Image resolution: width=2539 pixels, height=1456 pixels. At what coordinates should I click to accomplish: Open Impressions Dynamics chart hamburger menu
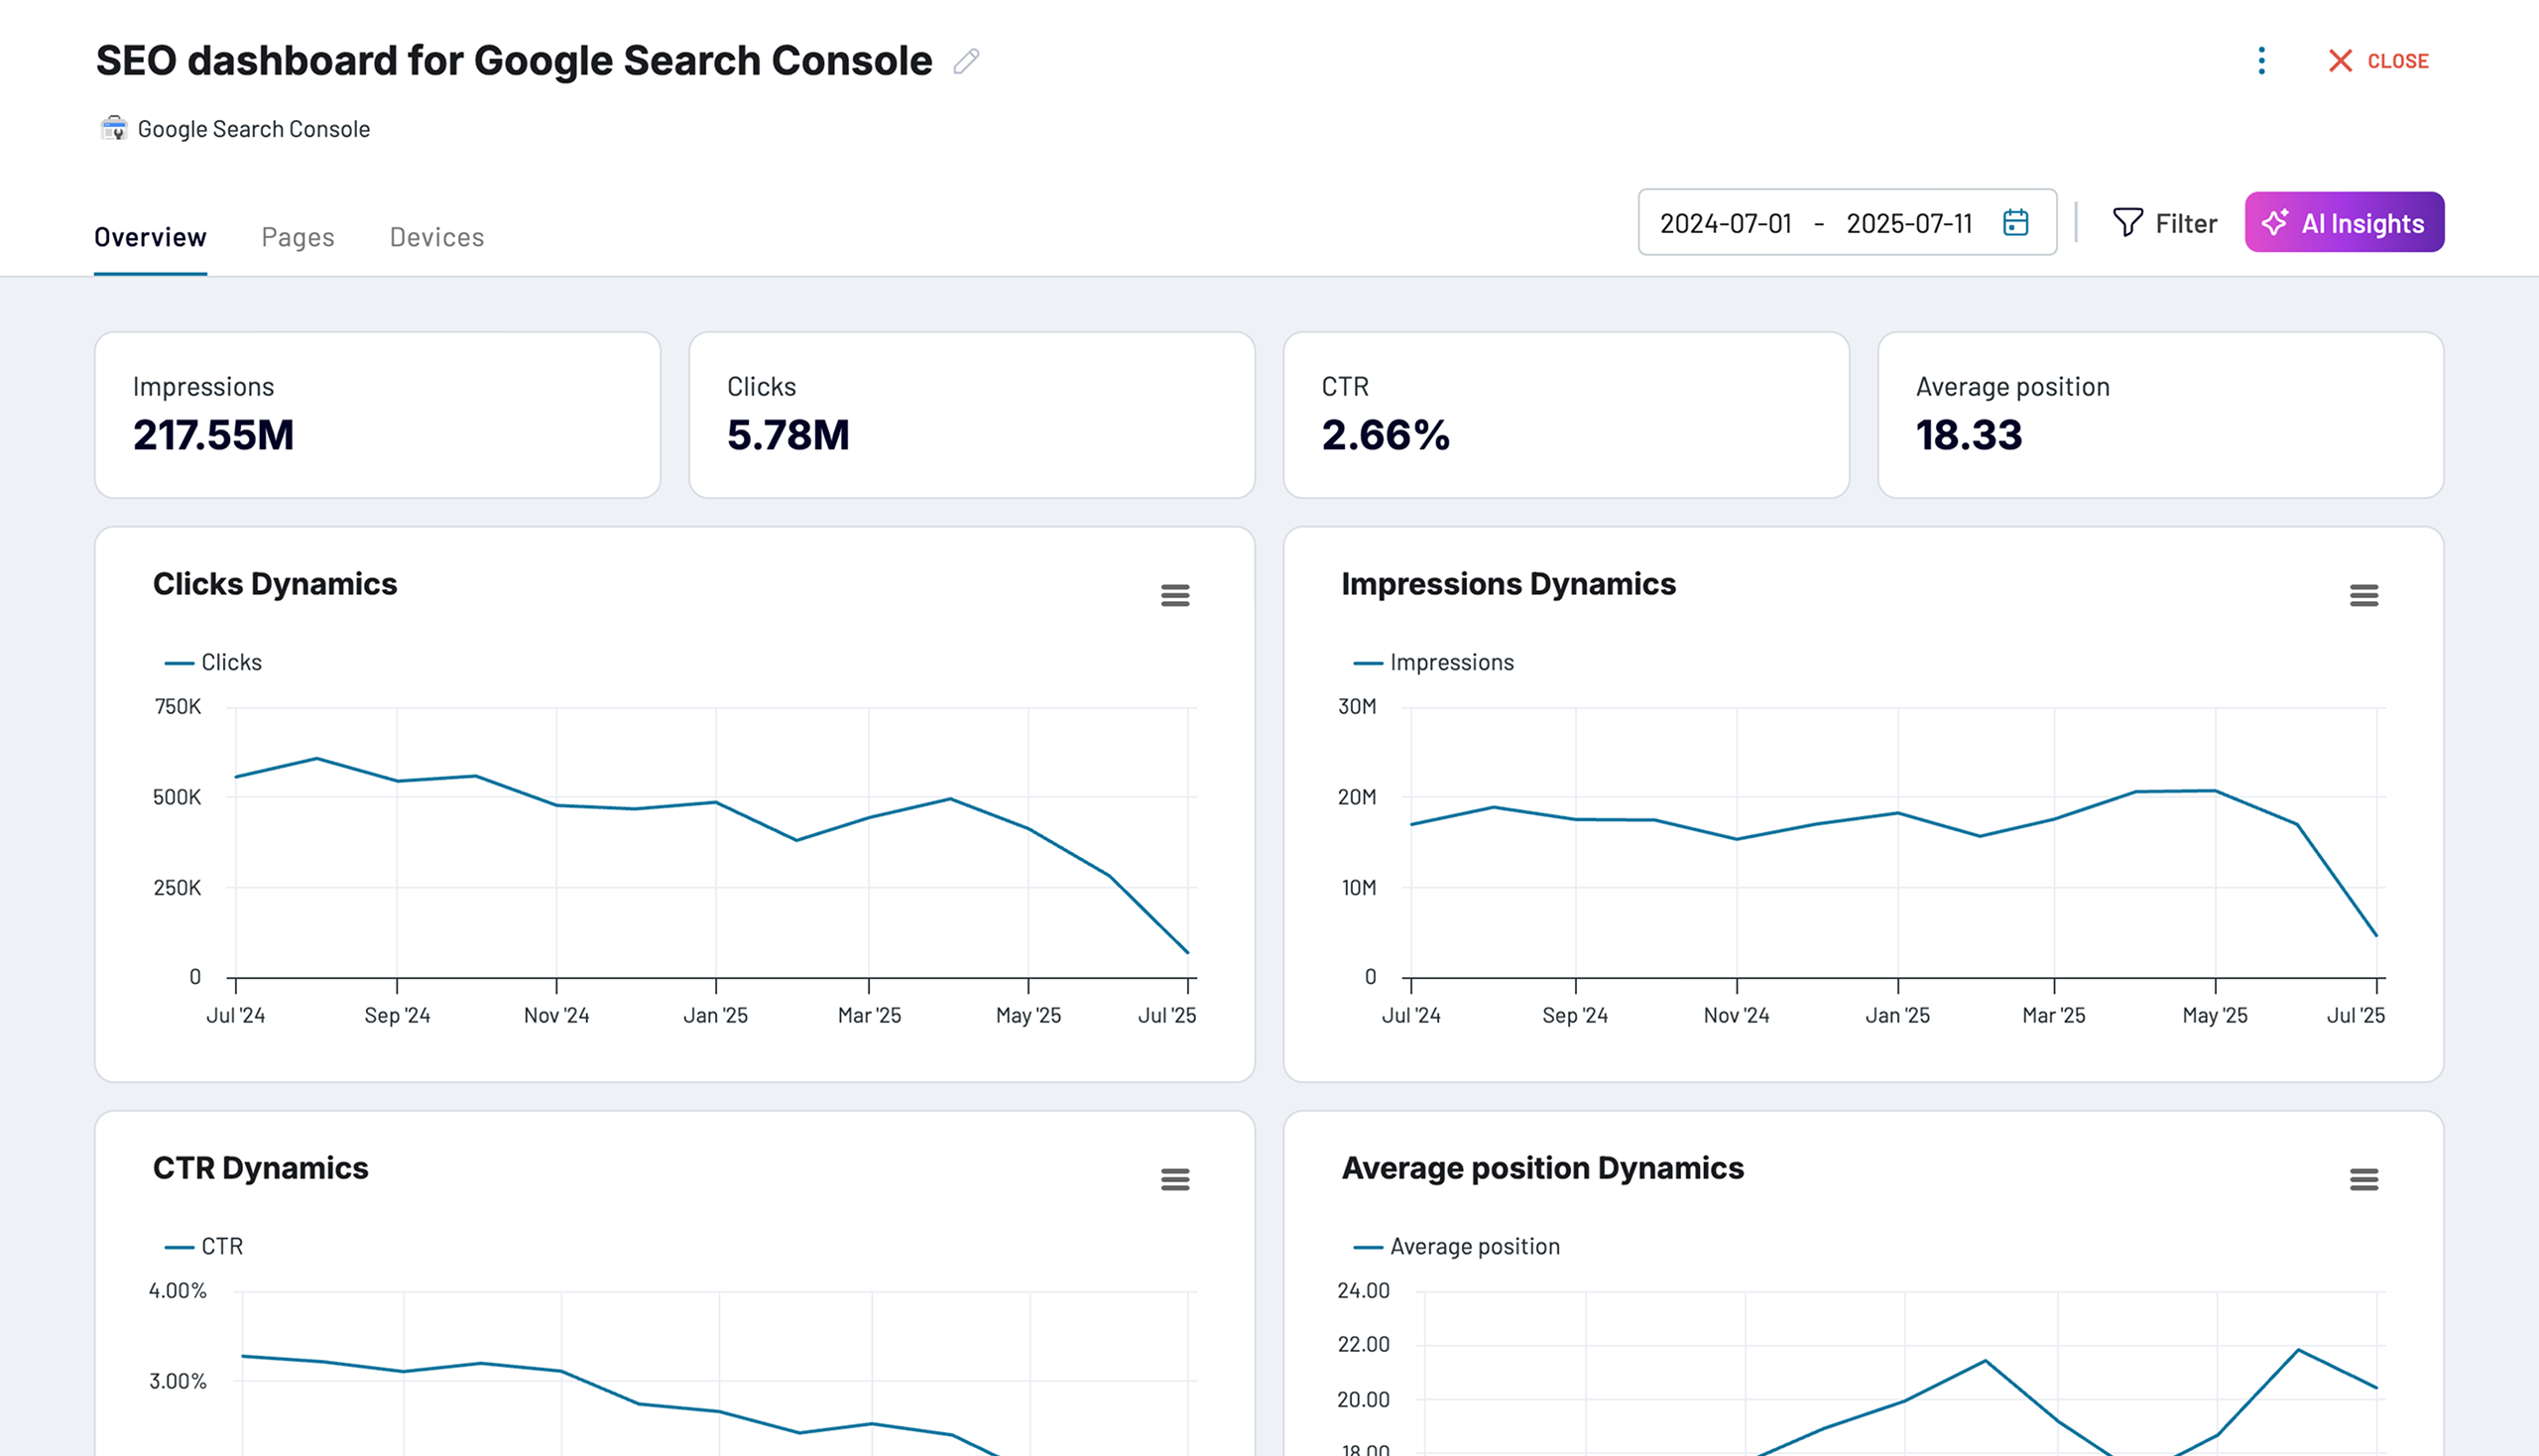point(2364,596)
